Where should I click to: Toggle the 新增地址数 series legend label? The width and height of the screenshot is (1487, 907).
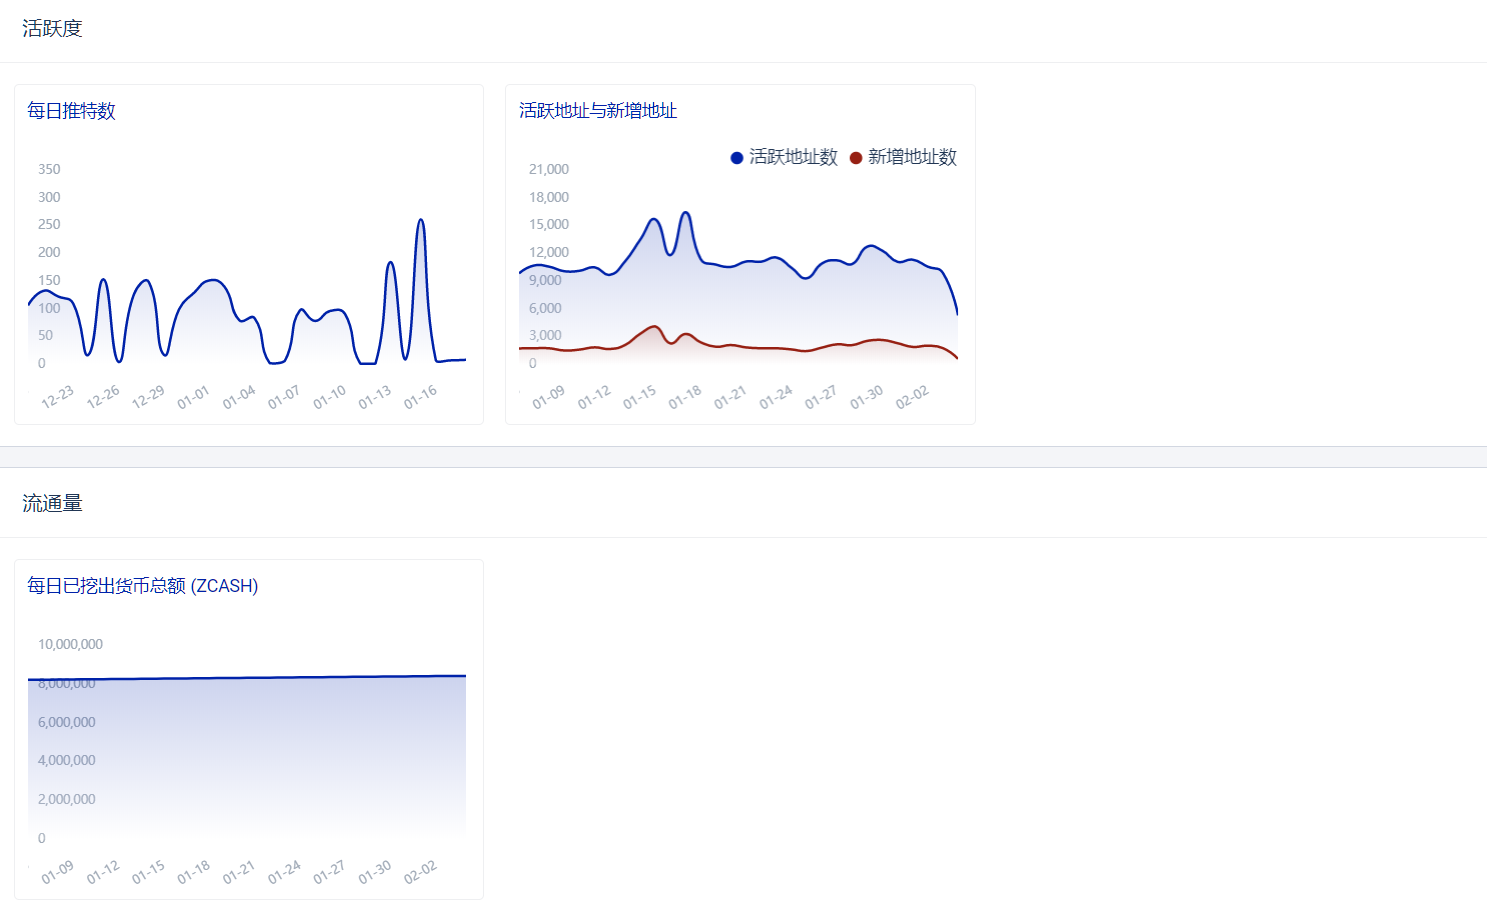tap(912, 157)
